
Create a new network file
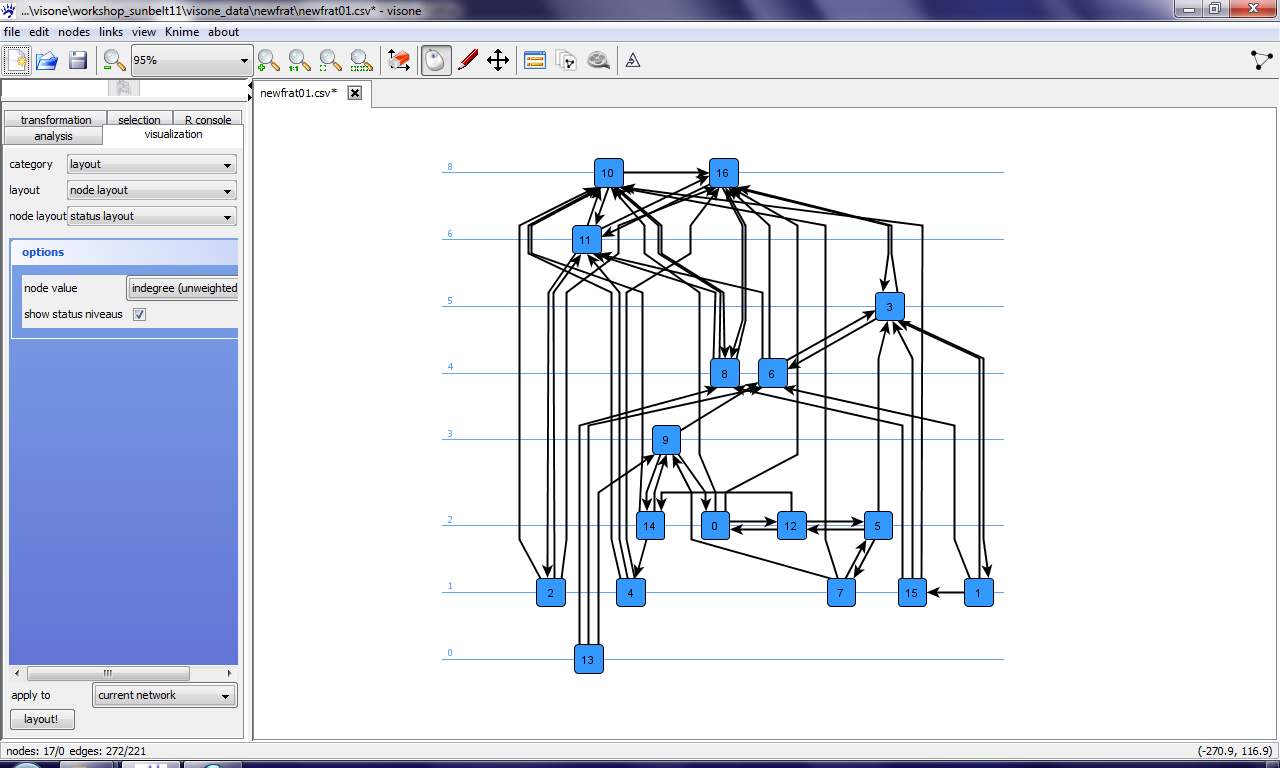point(17,61)
